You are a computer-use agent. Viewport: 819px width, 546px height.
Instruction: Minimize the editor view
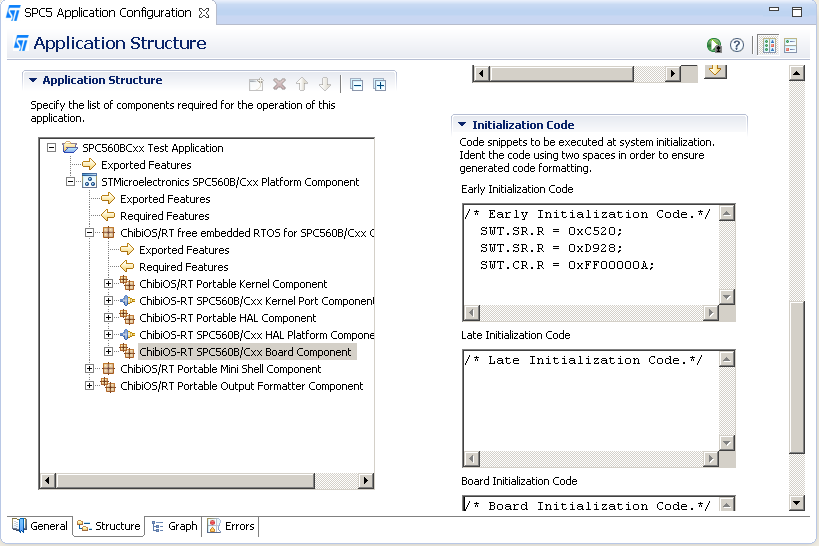pos(774,9)
